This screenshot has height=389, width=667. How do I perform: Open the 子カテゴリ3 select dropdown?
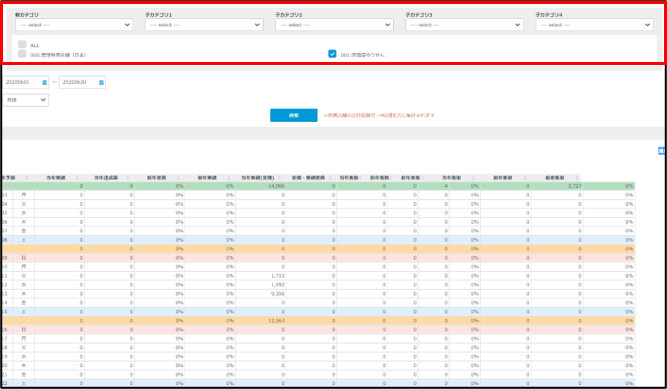tap(464, 25)
